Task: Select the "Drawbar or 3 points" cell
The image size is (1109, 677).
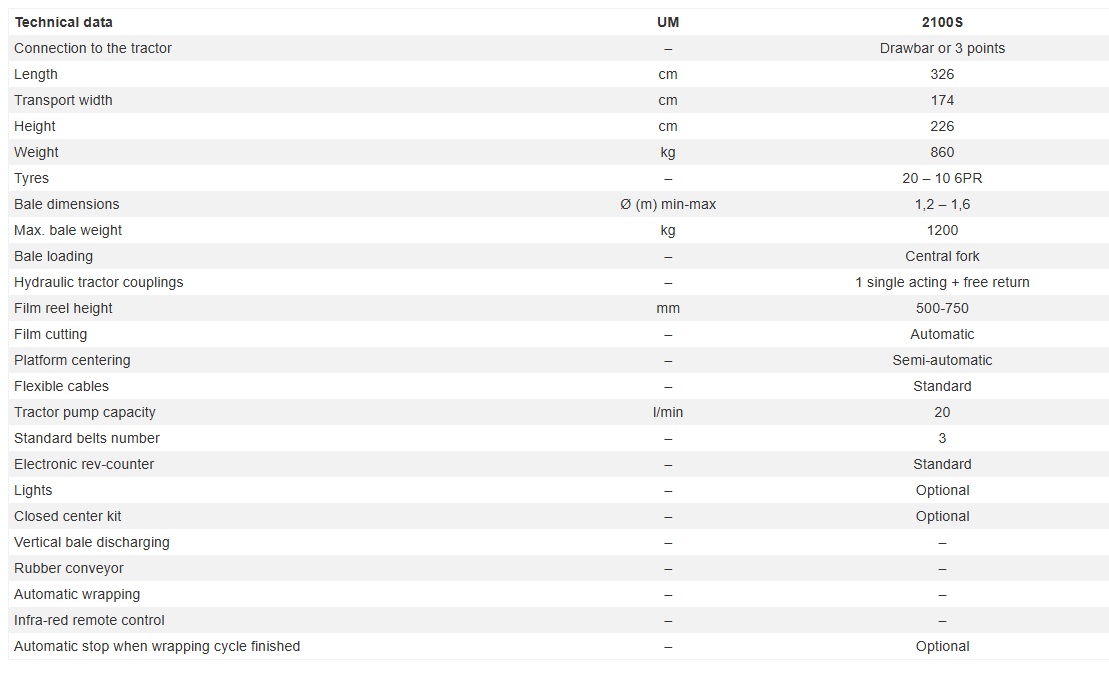Action: (x=942, y=48)
